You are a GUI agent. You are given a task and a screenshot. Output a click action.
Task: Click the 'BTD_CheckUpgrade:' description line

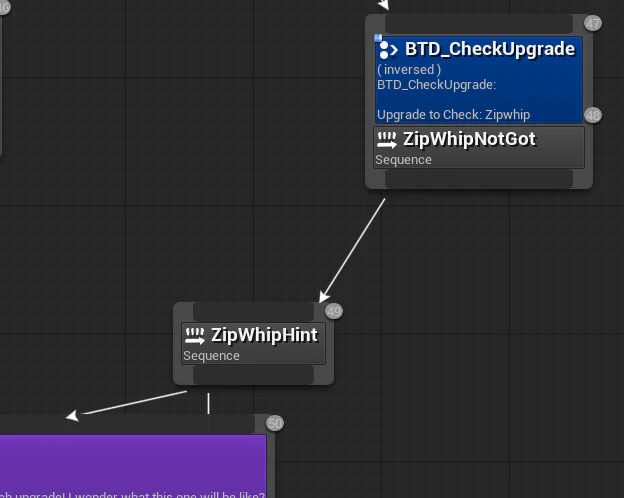[x=437, y=85]
